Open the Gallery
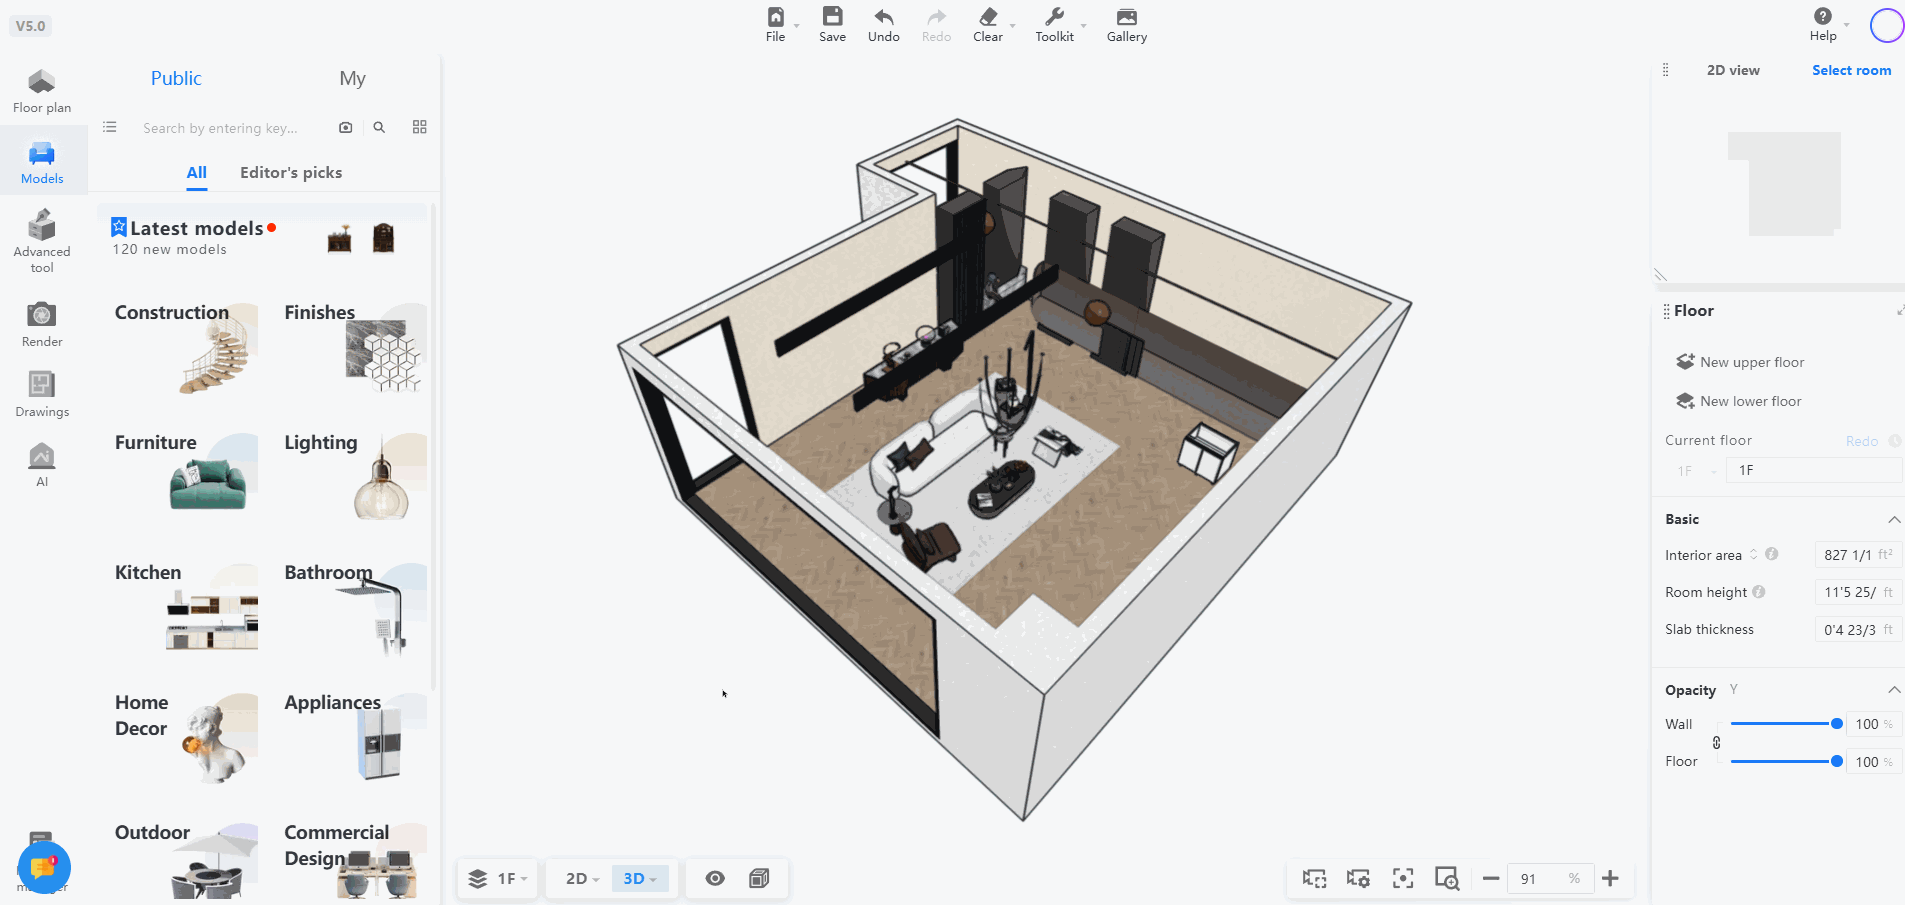This screenshot has height=905, width=1905. pos(1127,25)
